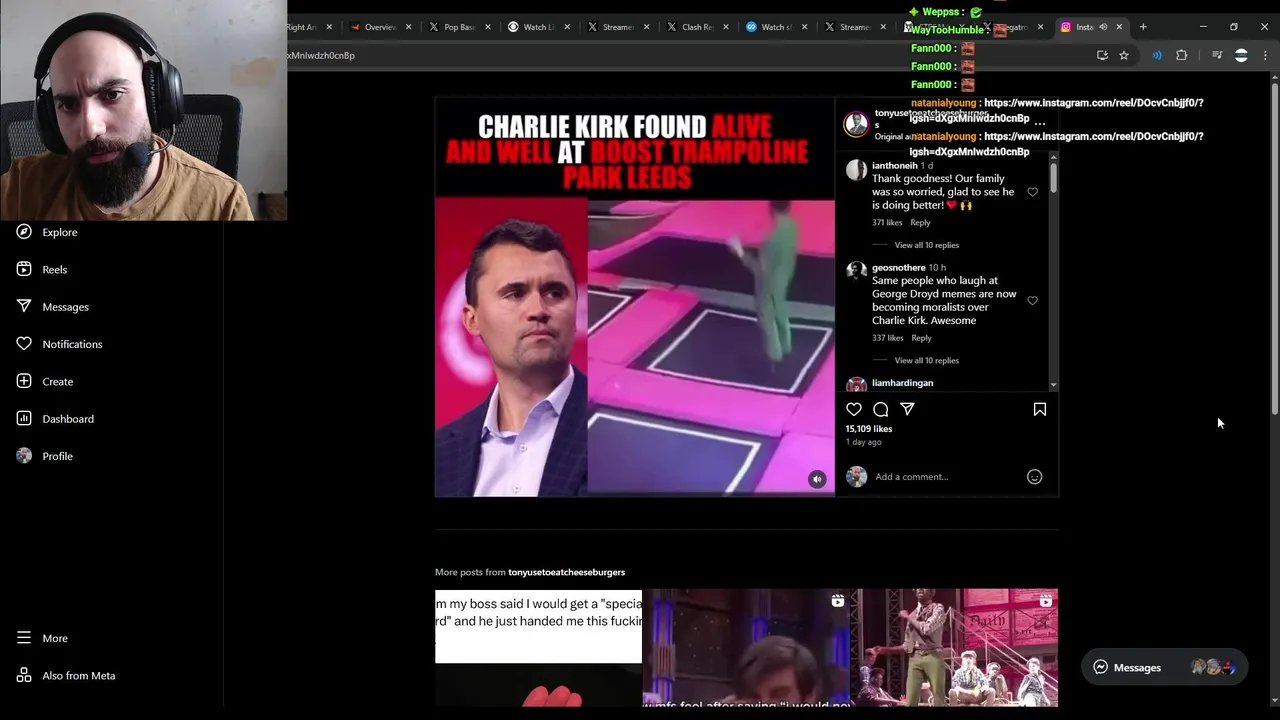Click the '337 likes' count
This screenshot has height=720, width=1280.
887,338
